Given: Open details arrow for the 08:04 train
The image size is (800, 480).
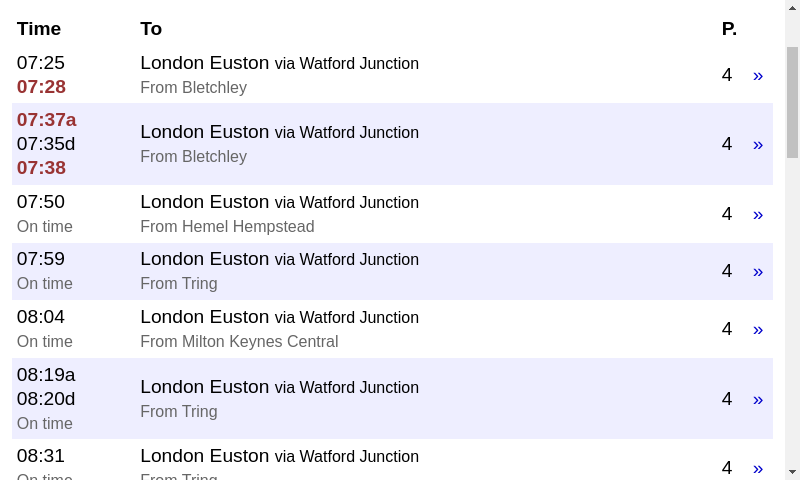Looking at the screenshot, I should [758, 330].
